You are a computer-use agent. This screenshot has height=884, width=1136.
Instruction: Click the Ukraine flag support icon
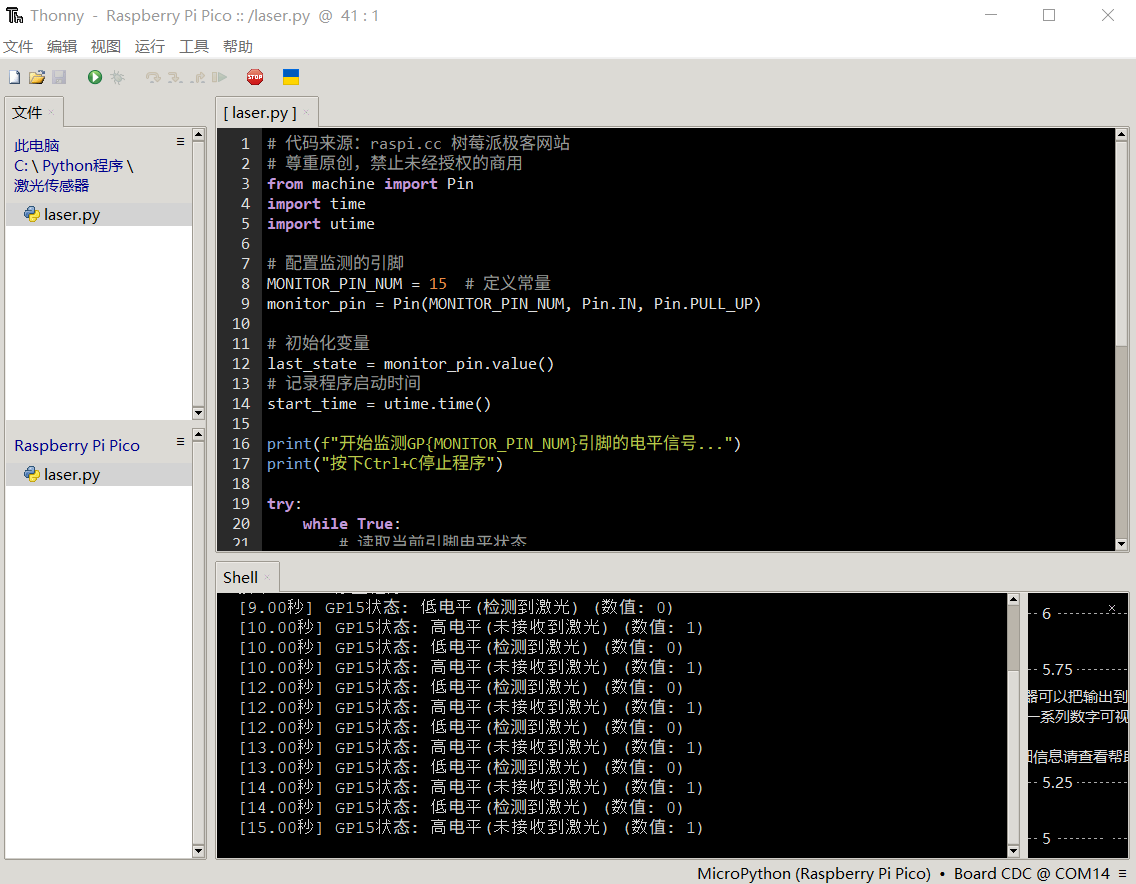coord(291,77)
